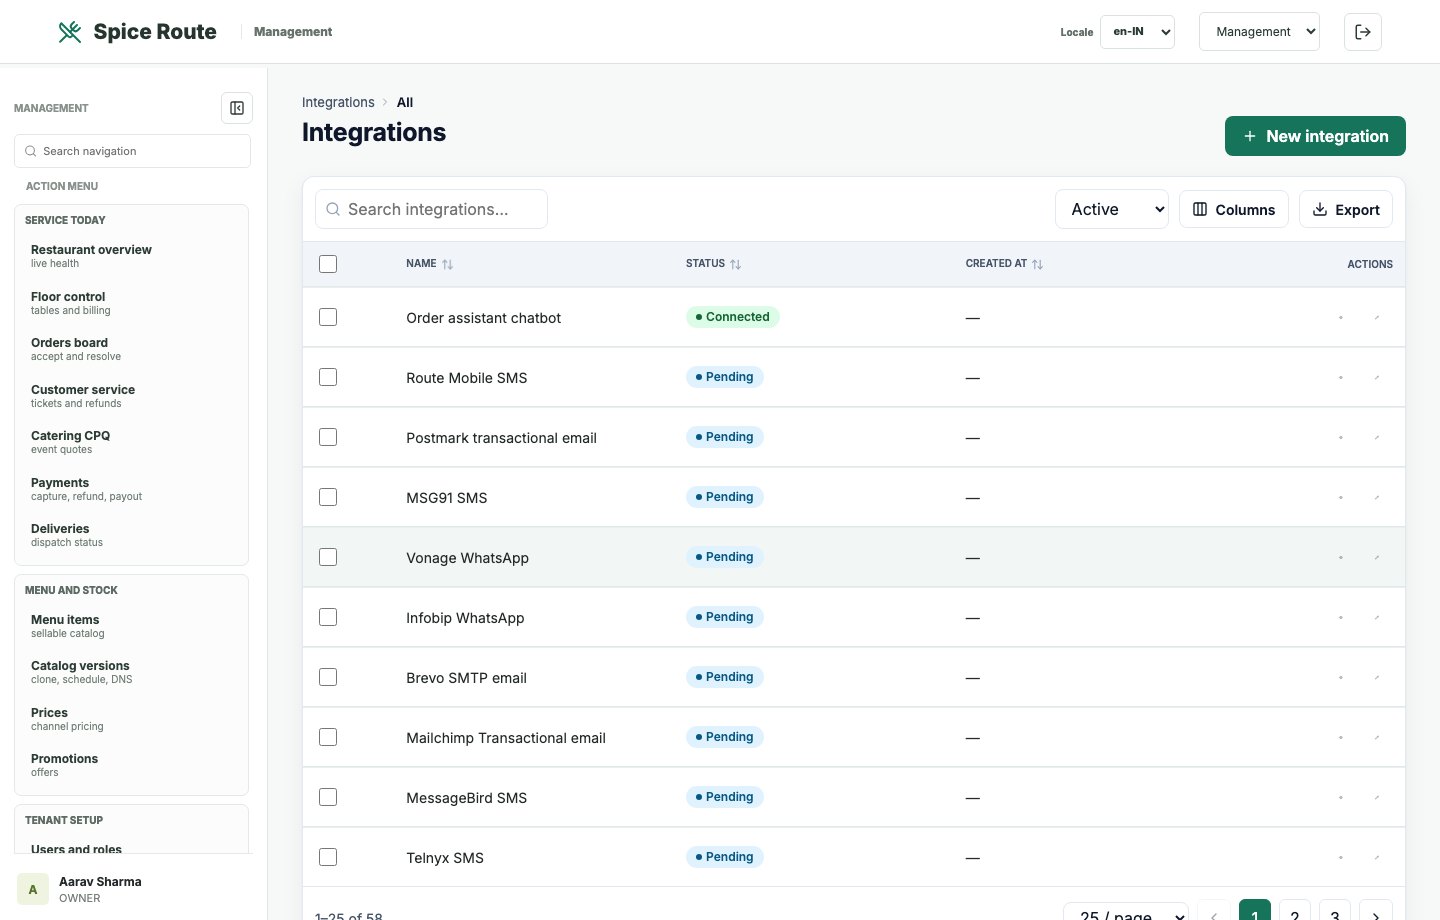Click the pencil icon for MessageBird SMS
This screenshot has width=1440, height=920.
[1377, 798]
